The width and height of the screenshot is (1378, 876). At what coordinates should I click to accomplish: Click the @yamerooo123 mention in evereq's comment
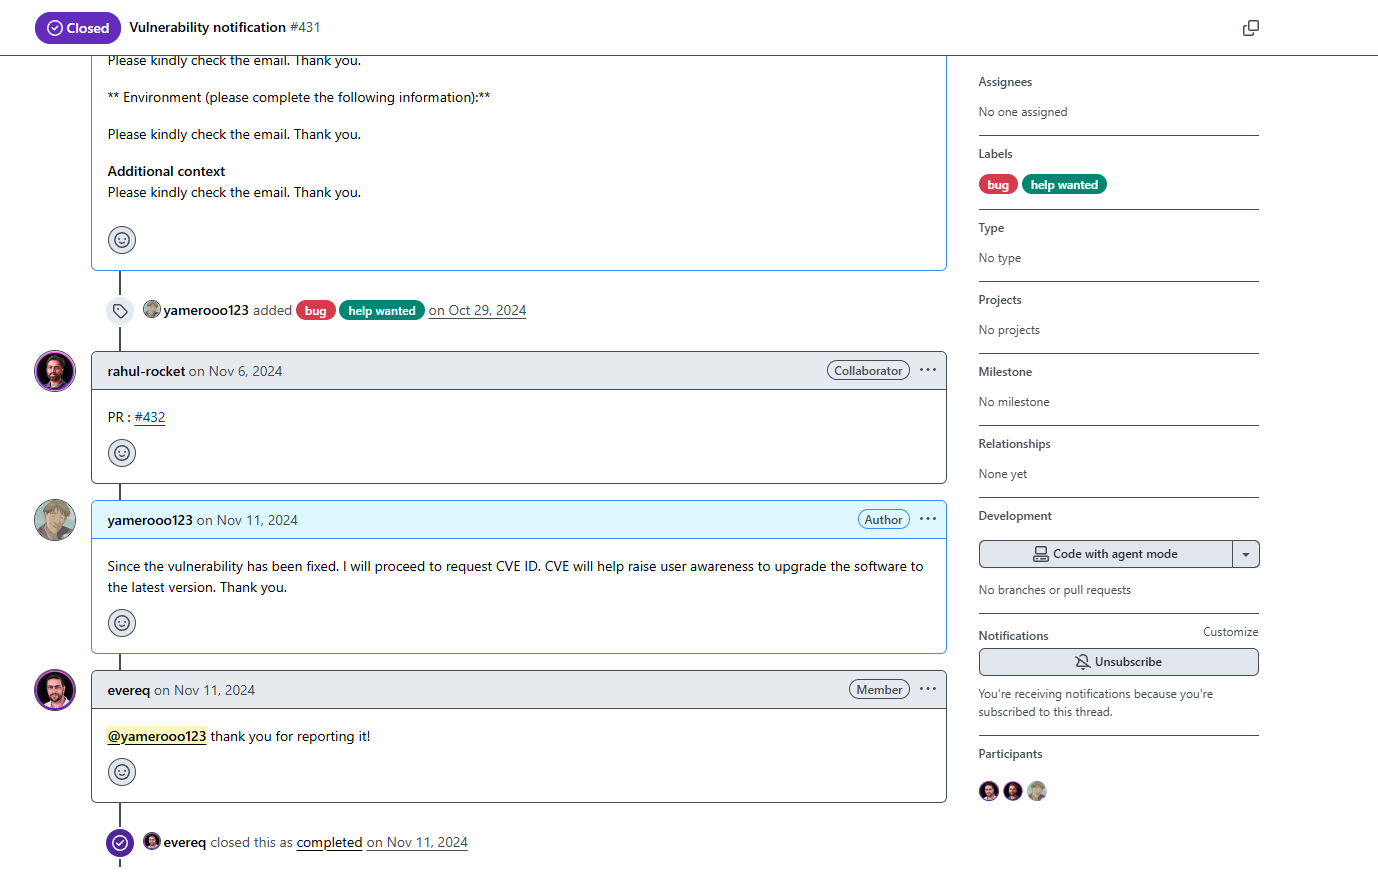click(x=157, y=736)
